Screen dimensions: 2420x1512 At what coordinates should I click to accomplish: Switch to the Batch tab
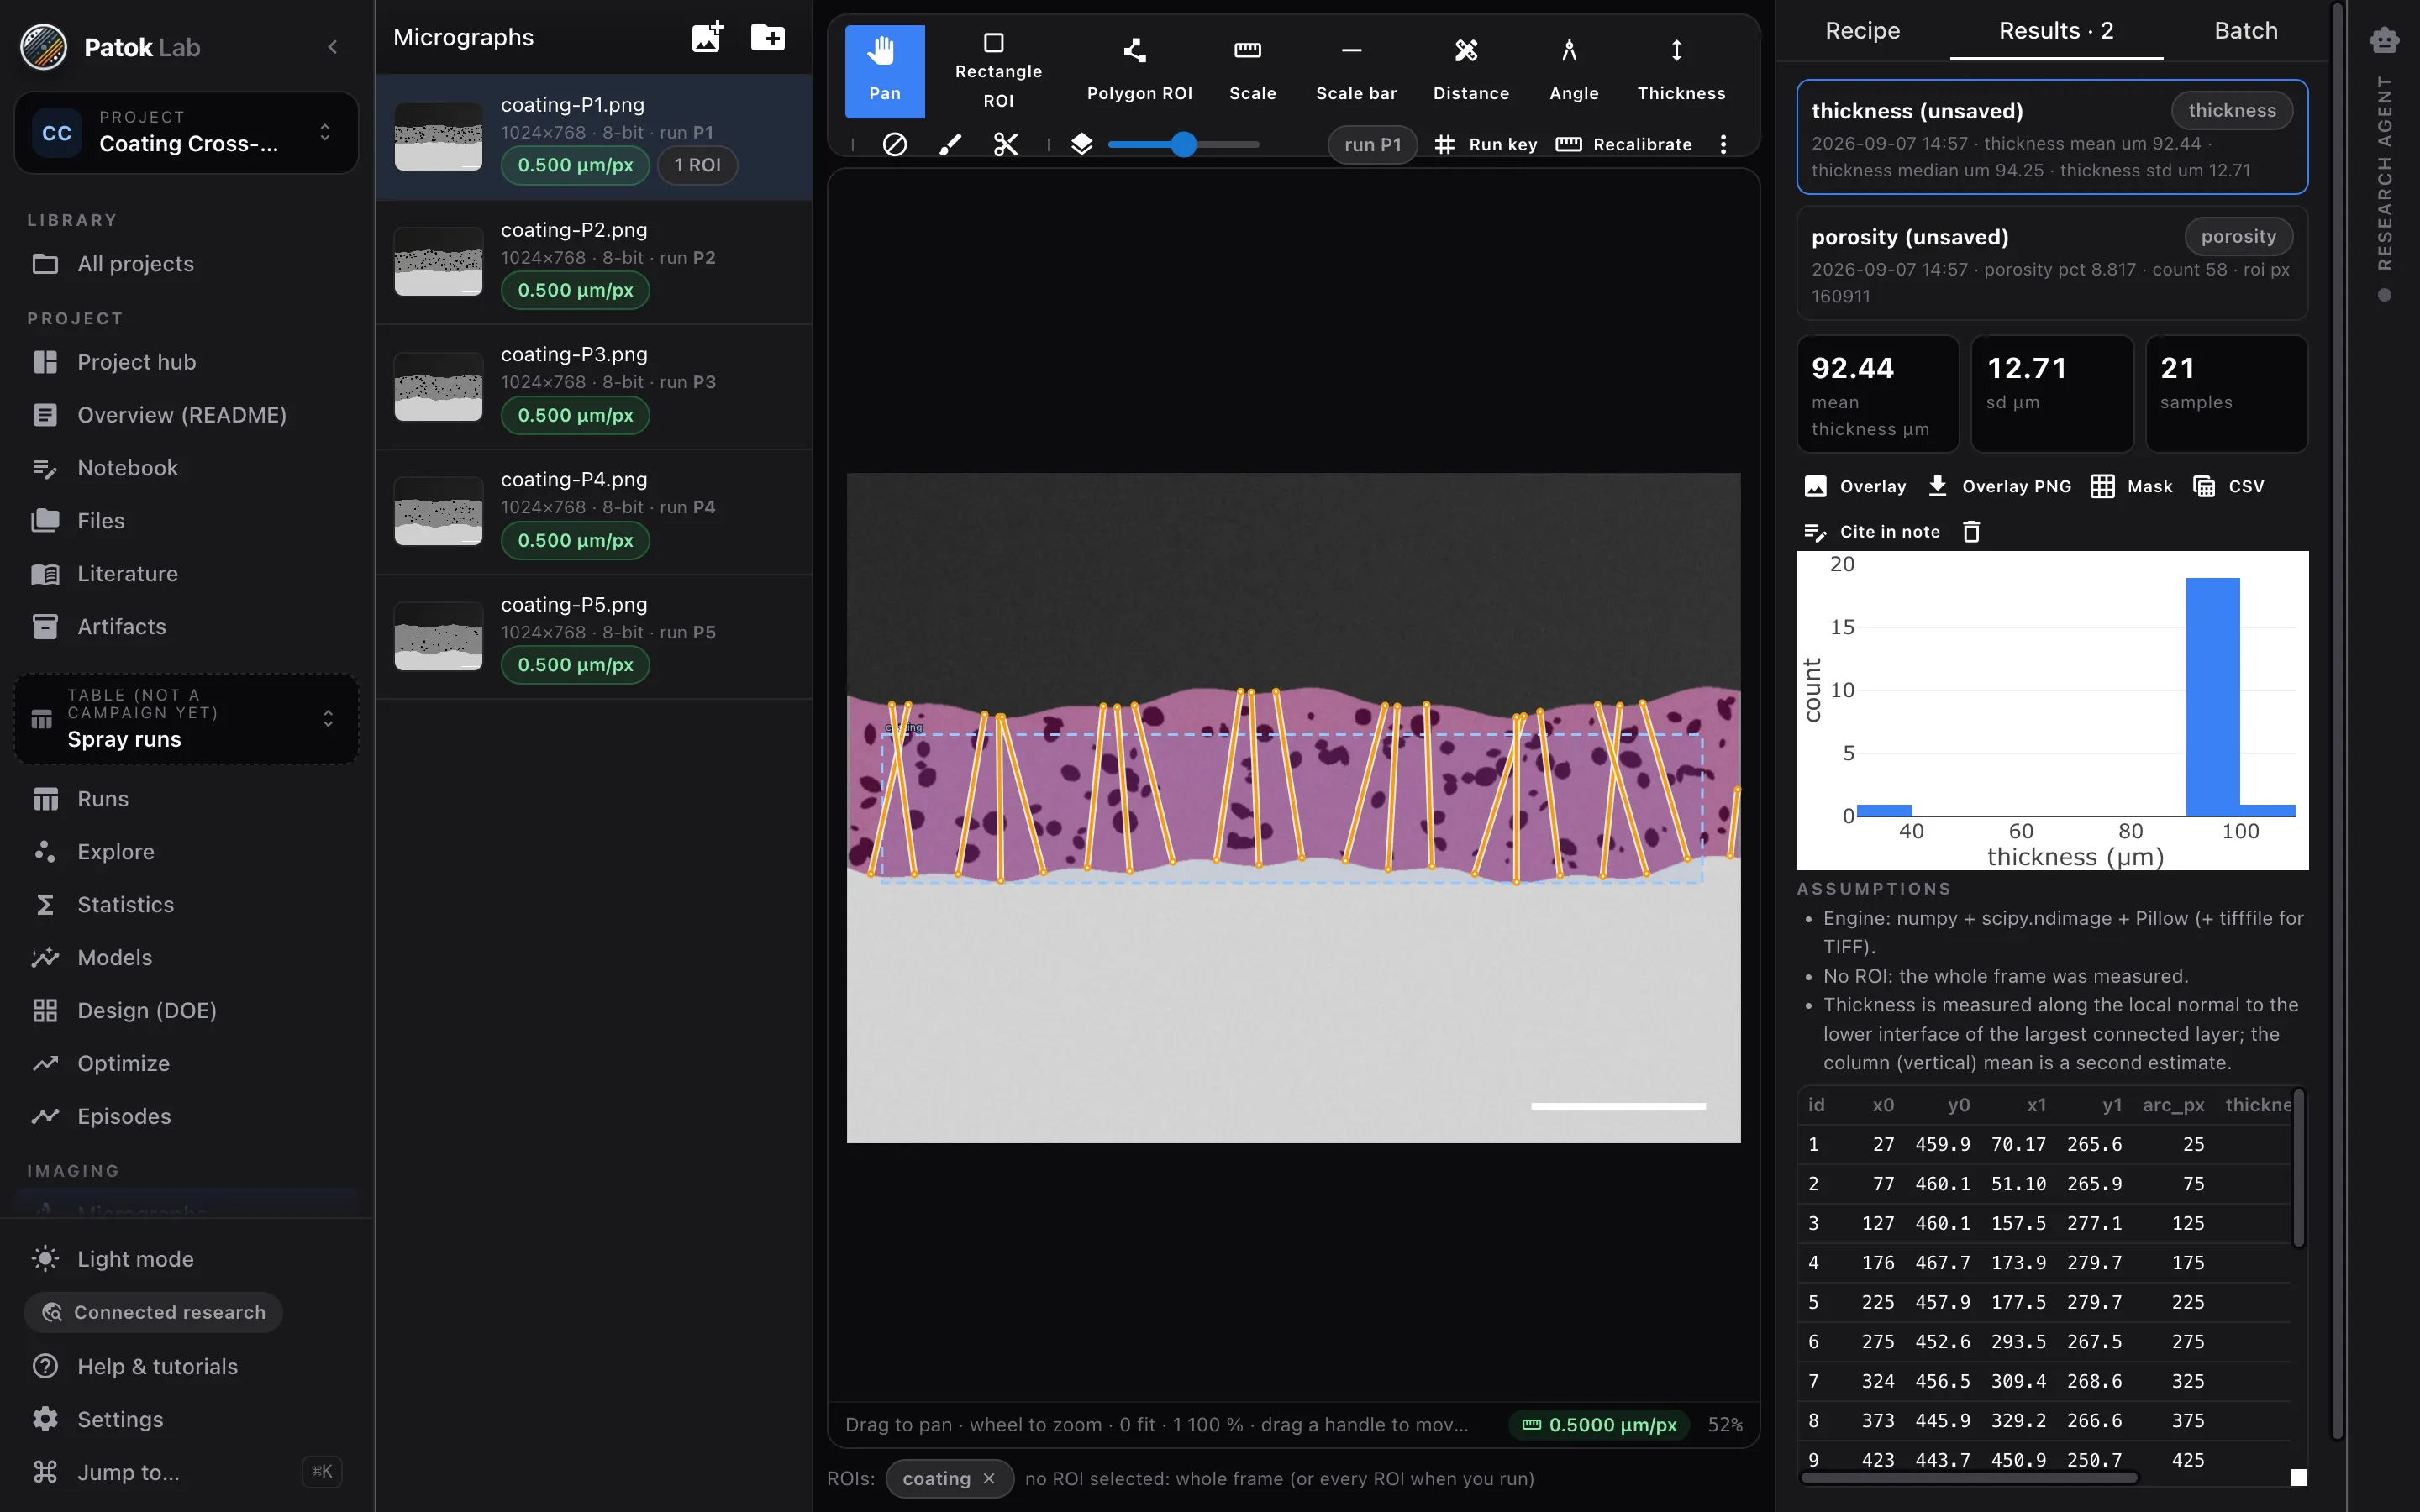click(2245, 31)
